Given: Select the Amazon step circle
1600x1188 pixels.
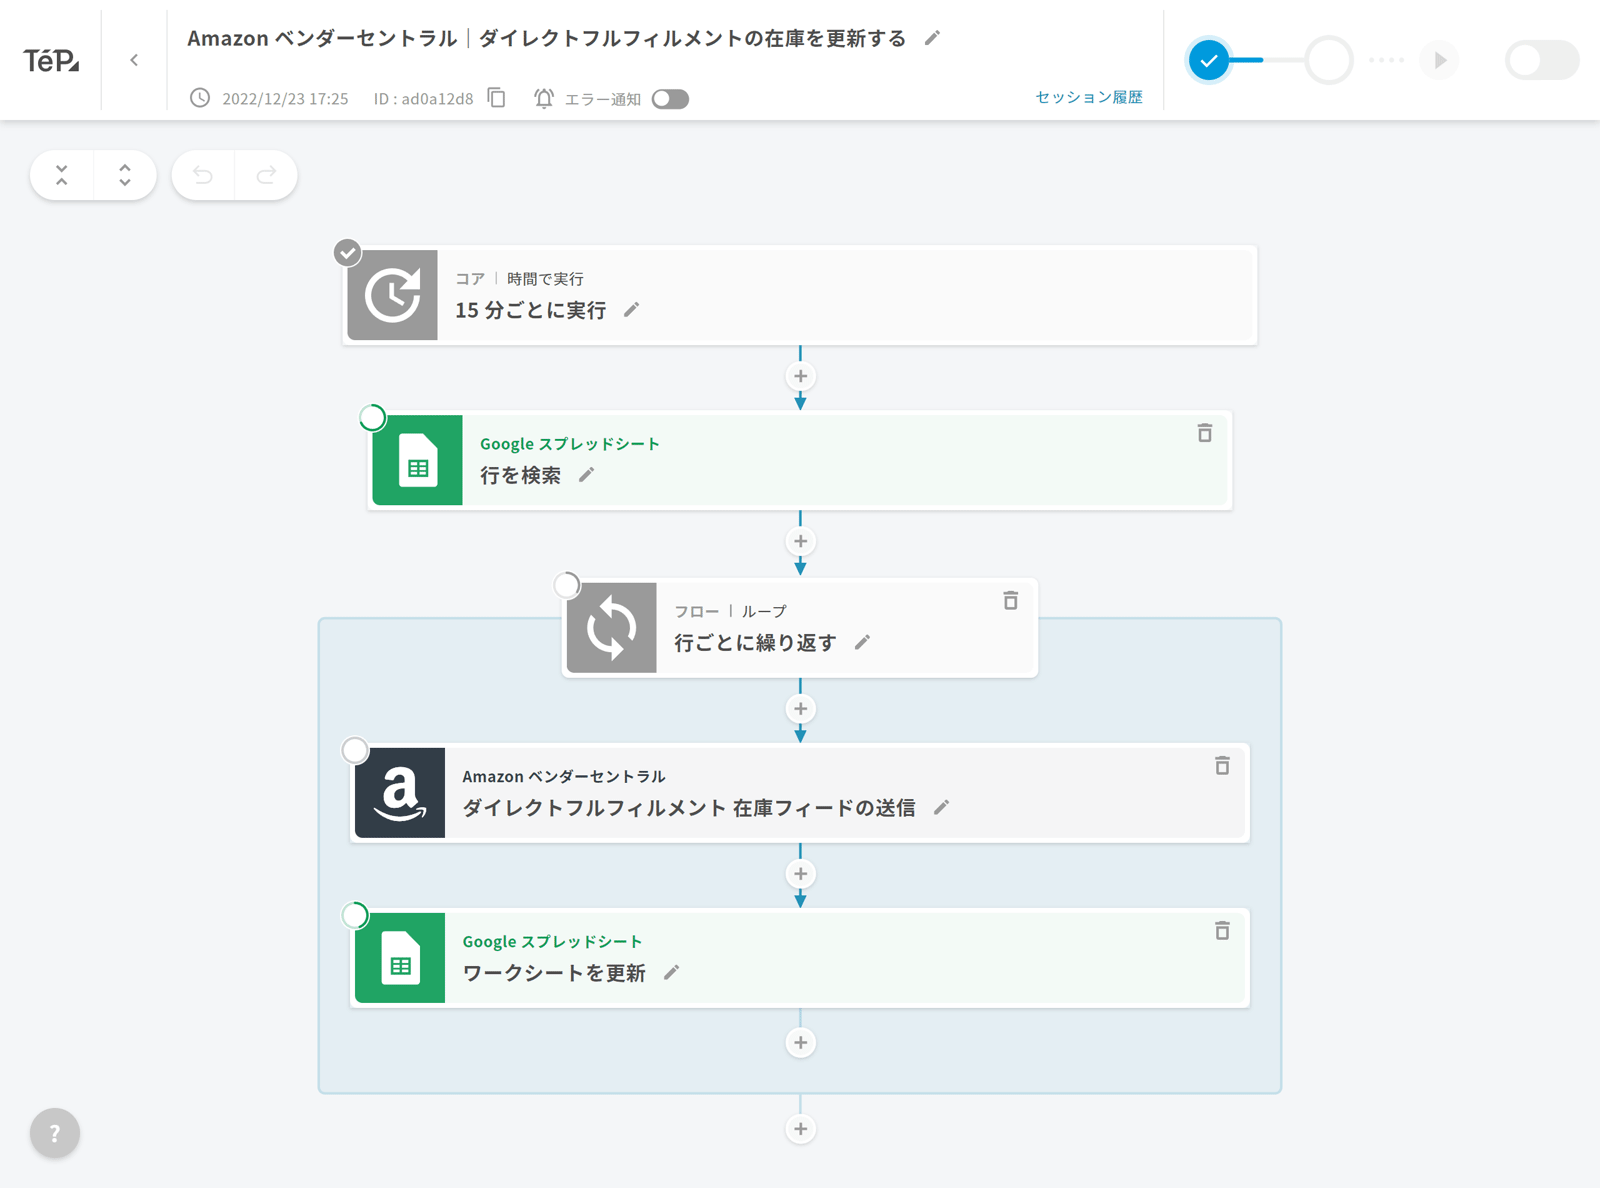Looking at the screenshot, I should click(x=355, y=750).
